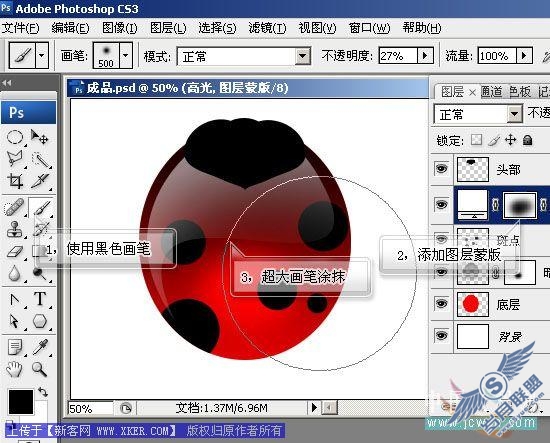Open the brush preset picker dropdown
This screenshot has height=443, width=550.
pyautogui.click(x=126, y=55)
